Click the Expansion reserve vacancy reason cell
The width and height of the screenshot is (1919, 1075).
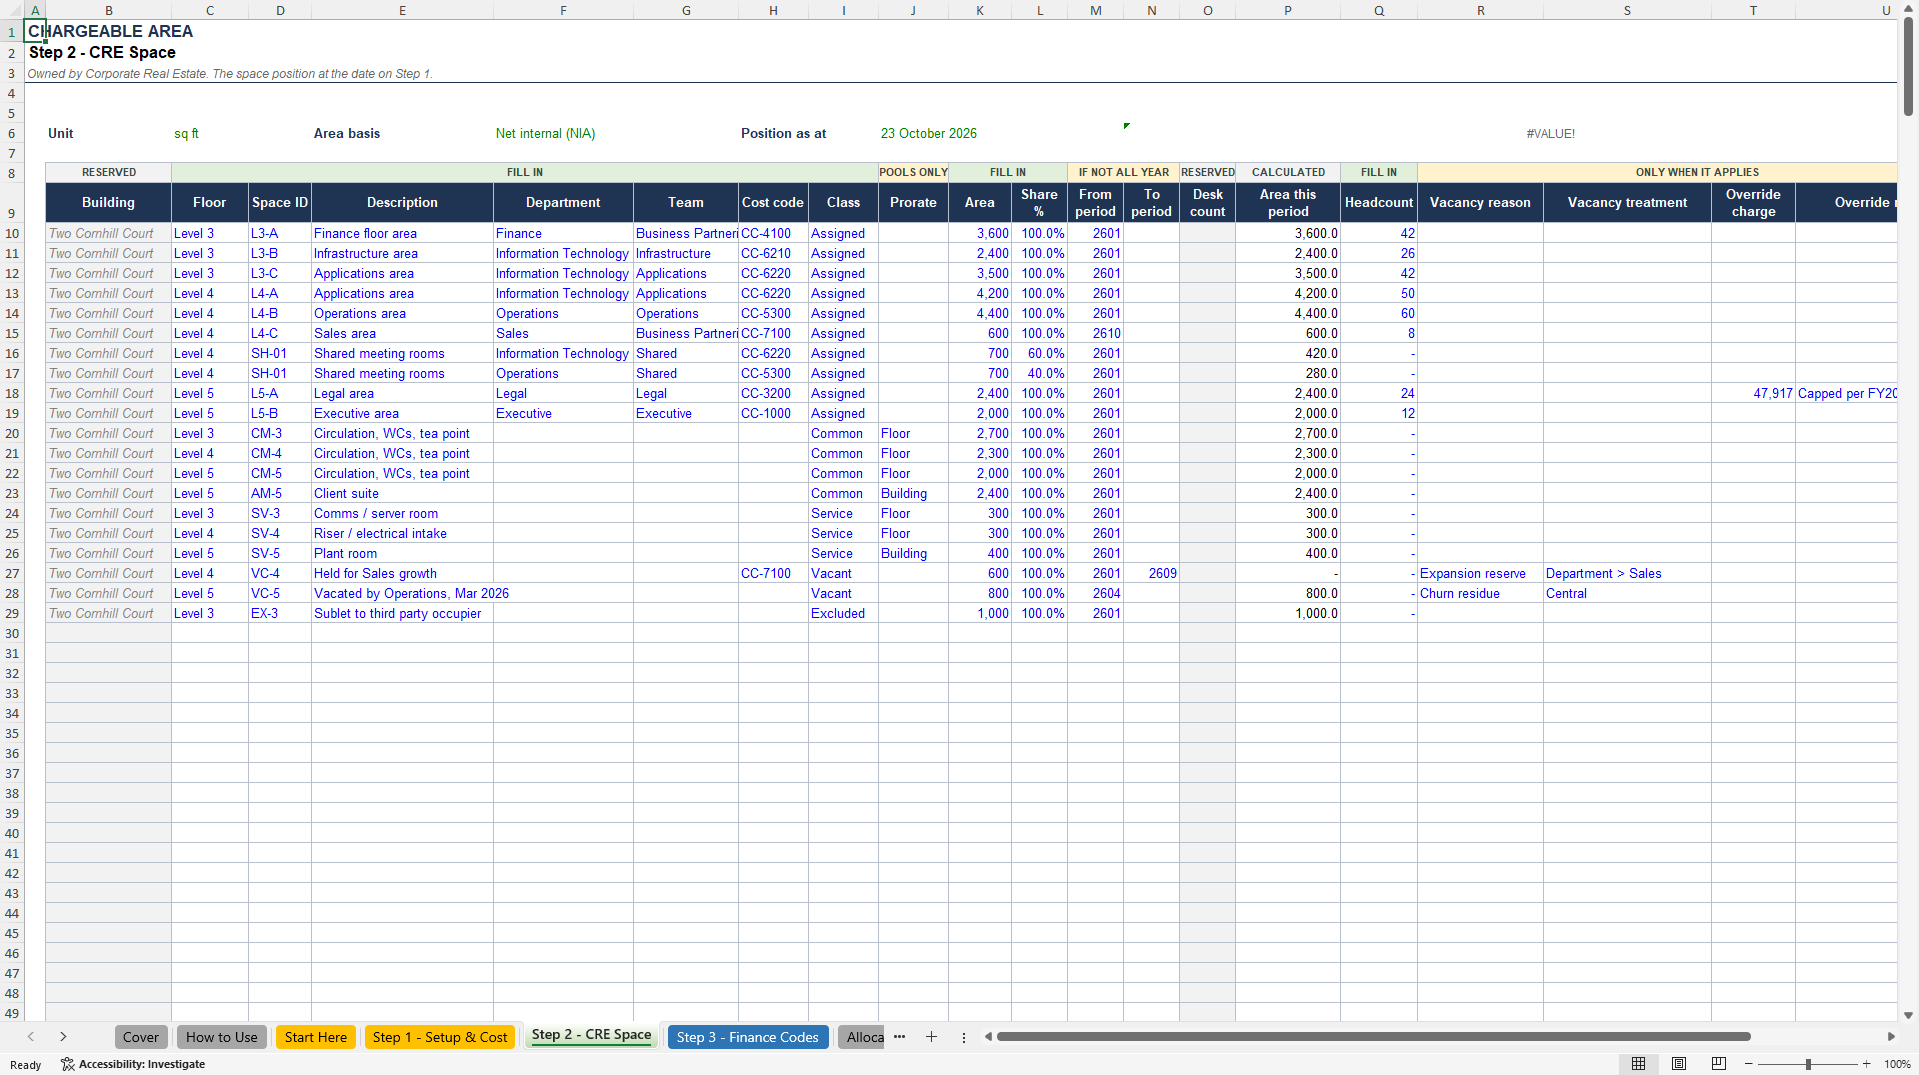point(1480,573)
